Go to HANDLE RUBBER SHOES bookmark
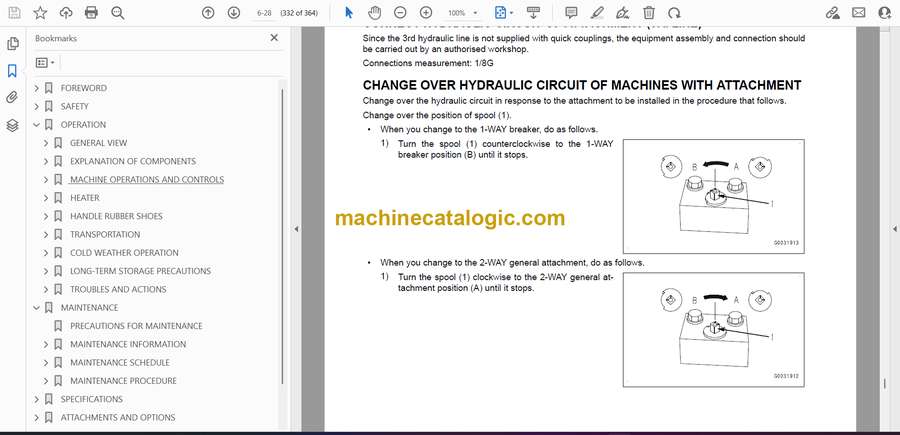 tap(116, 216)
